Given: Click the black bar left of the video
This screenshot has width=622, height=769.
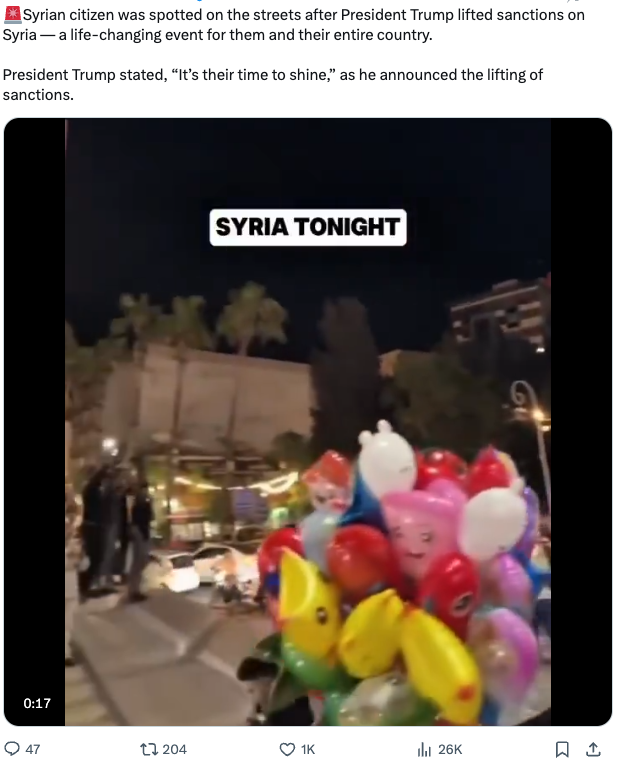Looking at the screenshot, I should pos(34,422).
